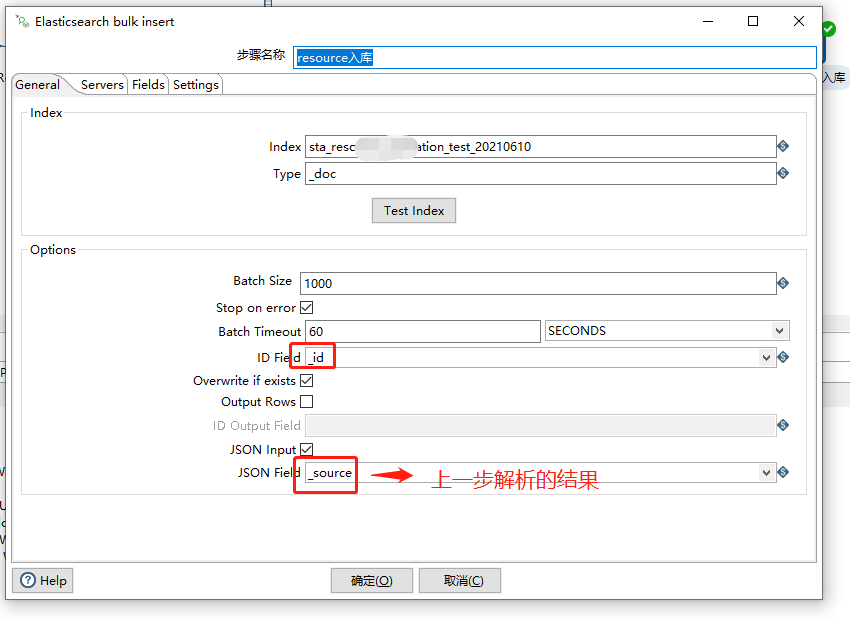The width and height of the screenshot is (850, 625).
Task: Minimize the Elasticsearch bulk insert dialog
Action: 708,21
